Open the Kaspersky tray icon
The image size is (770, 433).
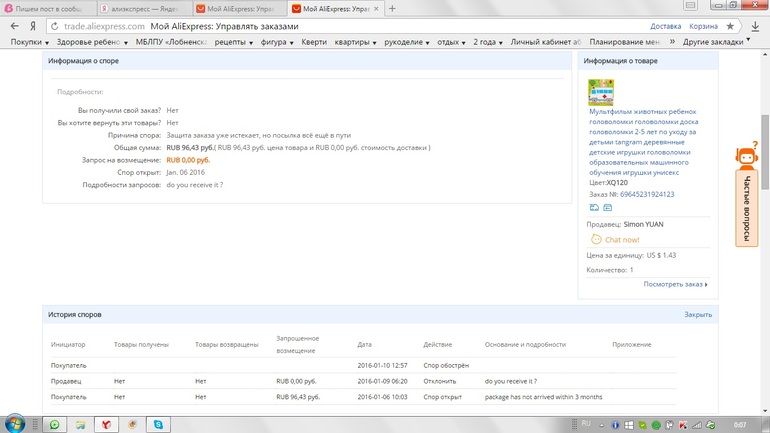[x=683, y=425]
